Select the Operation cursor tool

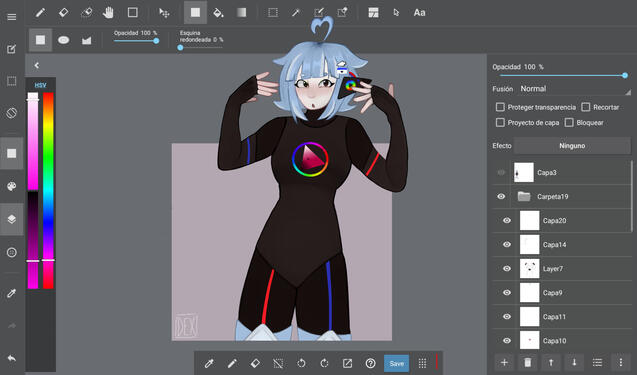click(x=396, y=13)
